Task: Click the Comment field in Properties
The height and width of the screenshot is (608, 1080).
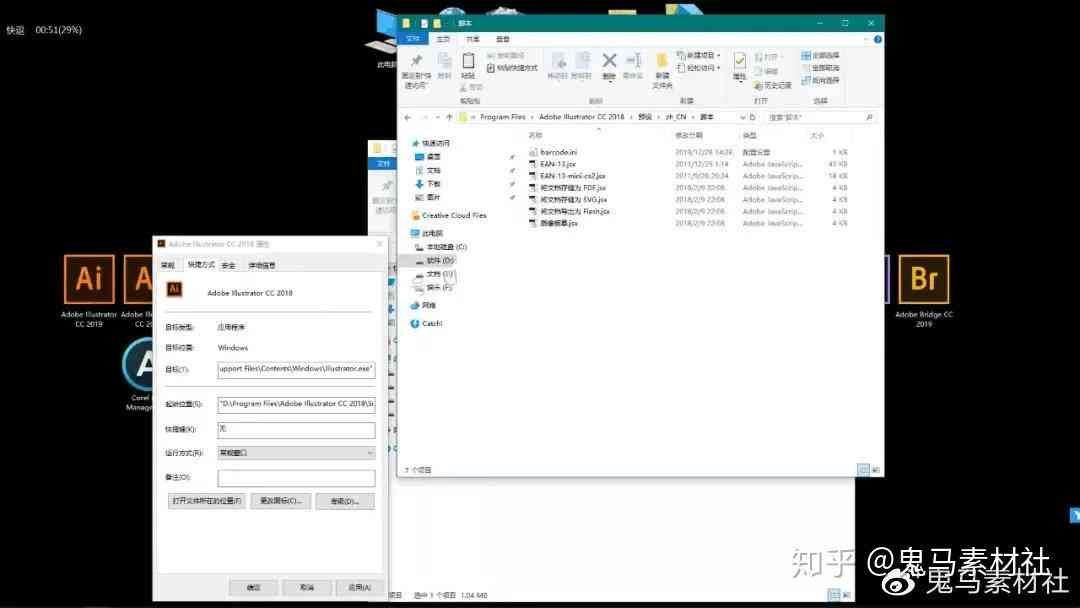Action: point(296,477)
